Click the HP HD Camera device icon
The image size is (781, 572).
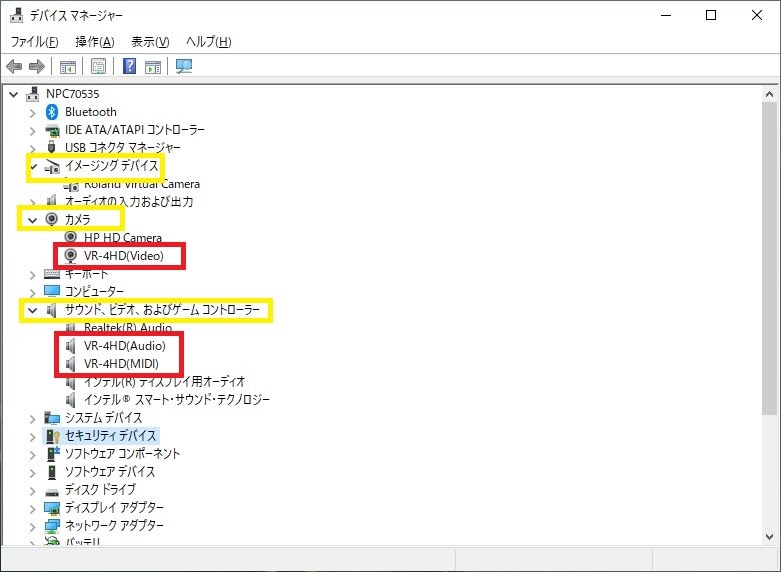(71, 237)
